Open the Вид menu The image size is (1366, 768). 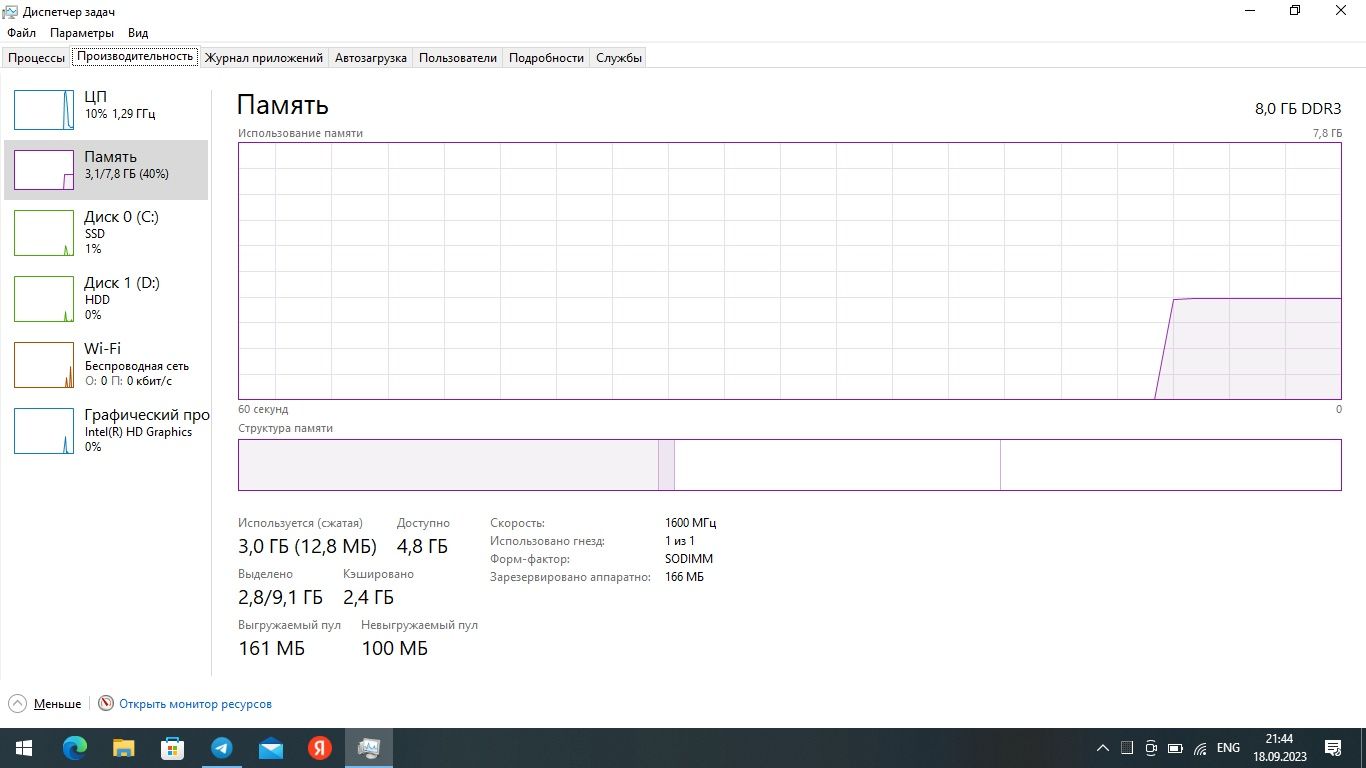point(138,33)
